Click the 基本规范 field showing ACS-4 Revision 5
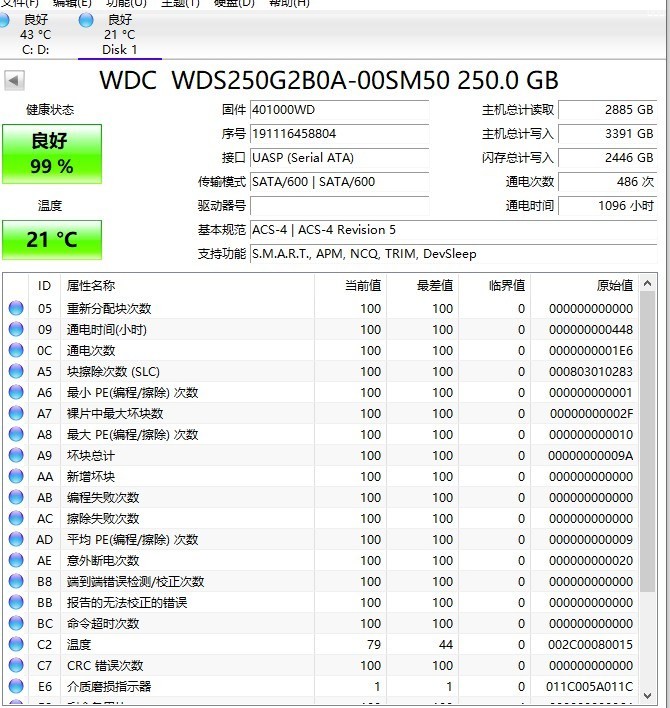670x708 pixels. [453, 230]
